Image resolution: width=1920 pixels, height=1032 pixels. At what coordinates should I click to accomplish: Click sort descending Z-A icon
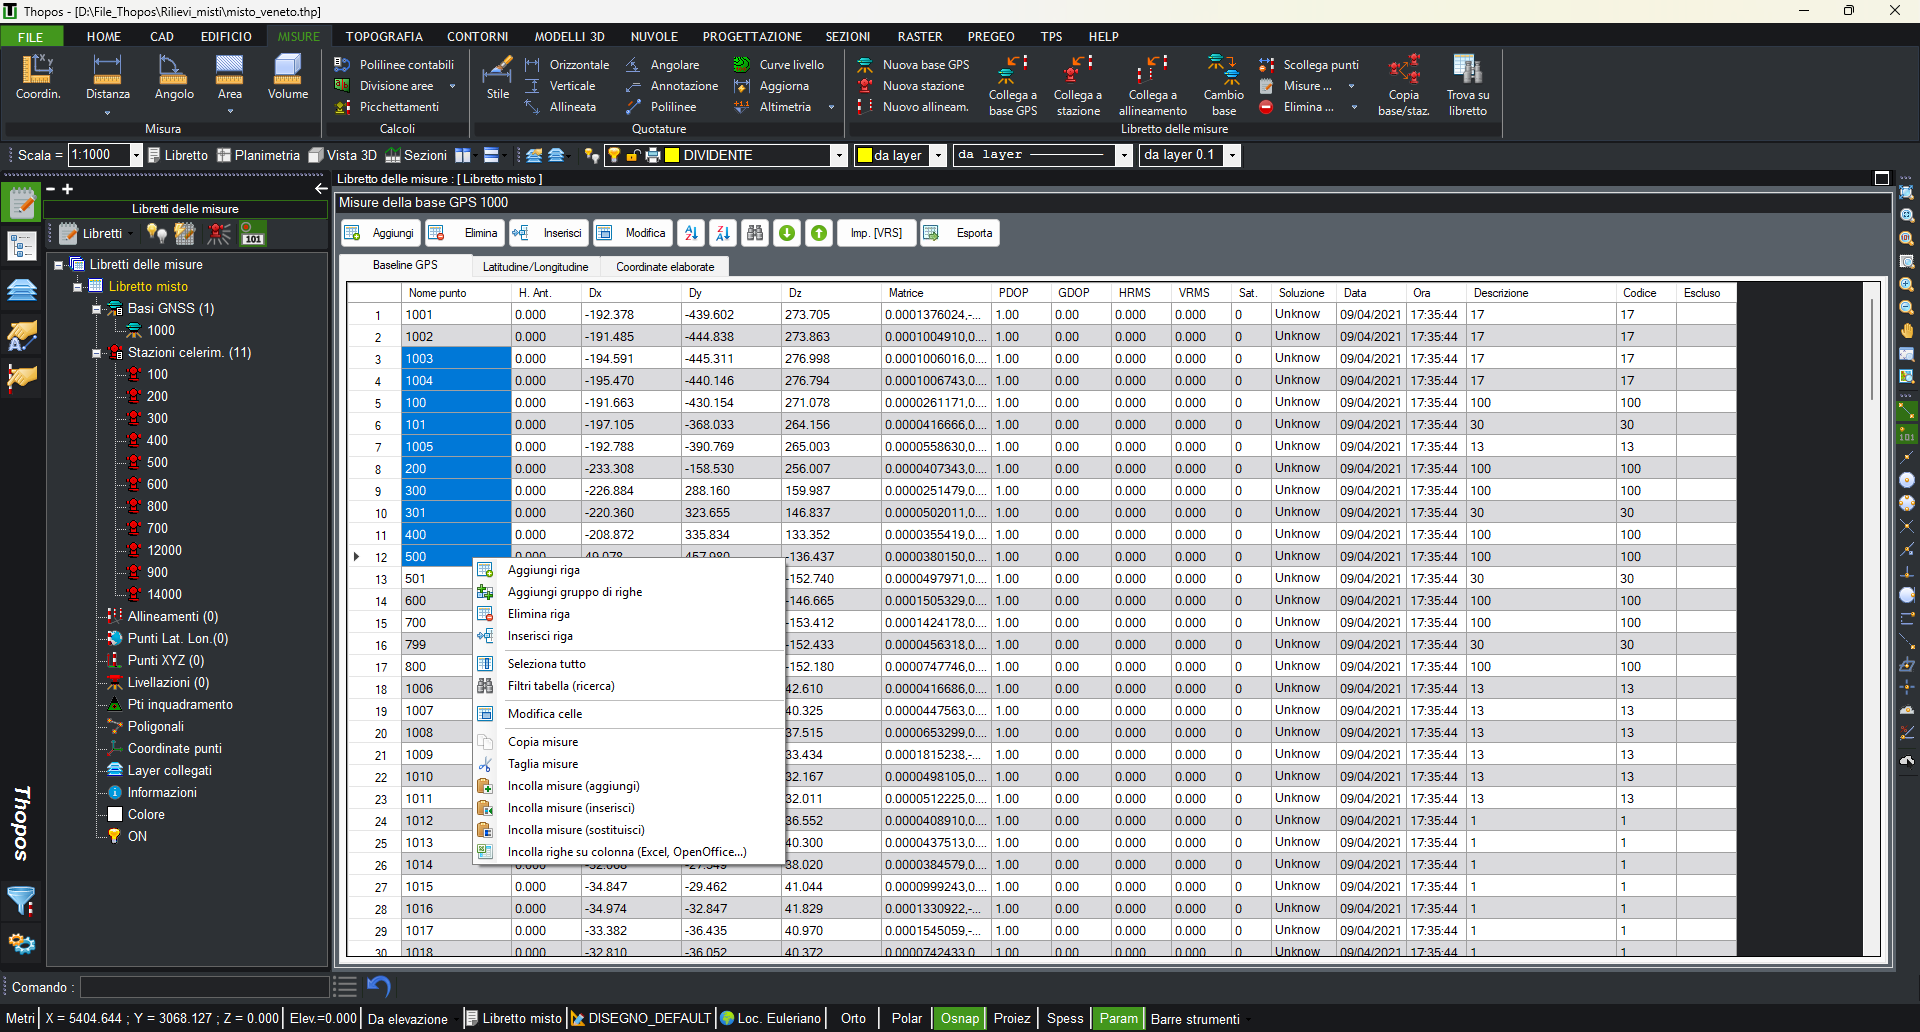click(x=723, y=233)
